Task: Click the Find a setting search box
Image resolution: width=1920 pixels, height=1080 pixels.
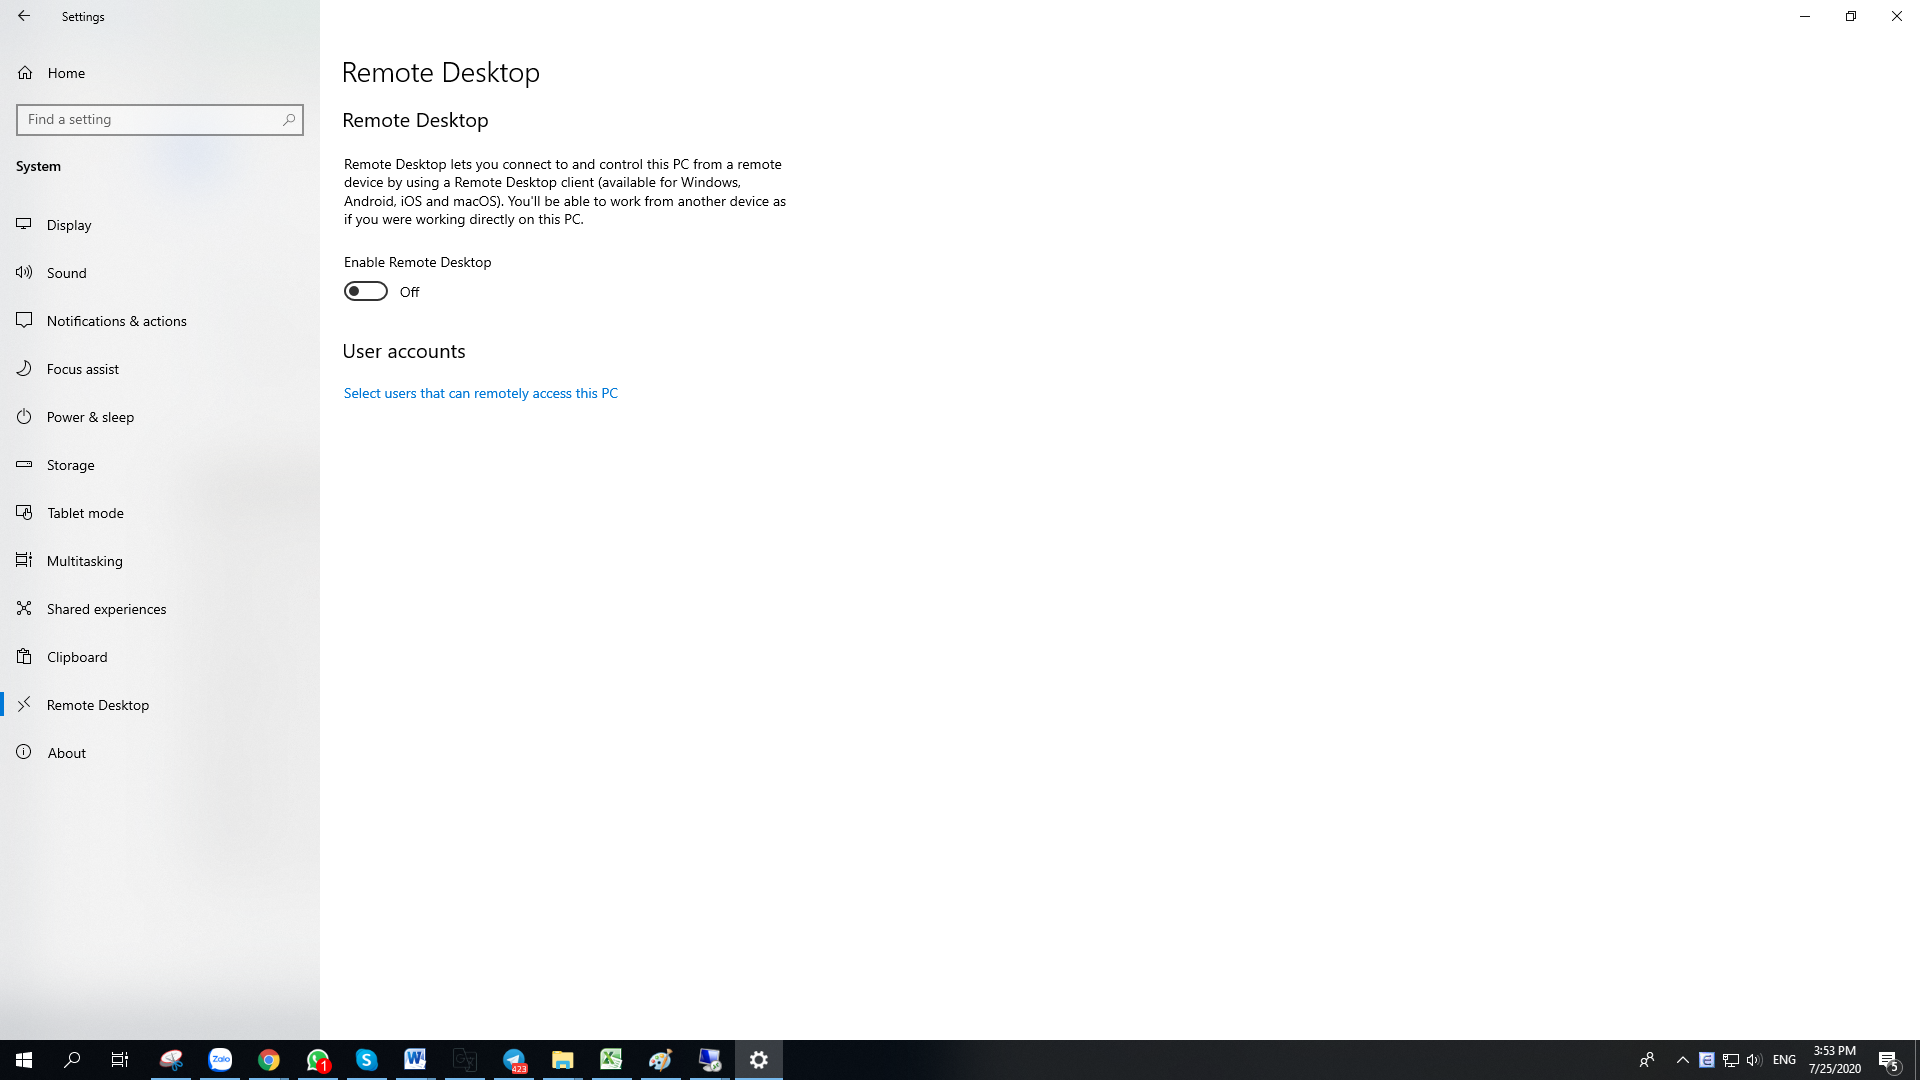Action: [x=150, y=119]
